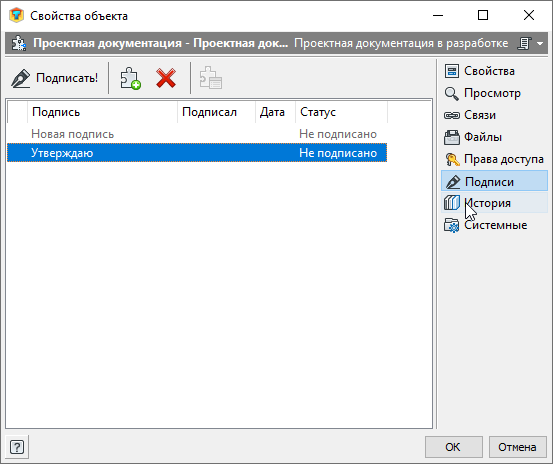Click the Подписать! pen icon
Image resolution: width=553 pixels, height=464 pixels.
pos(20,78)
